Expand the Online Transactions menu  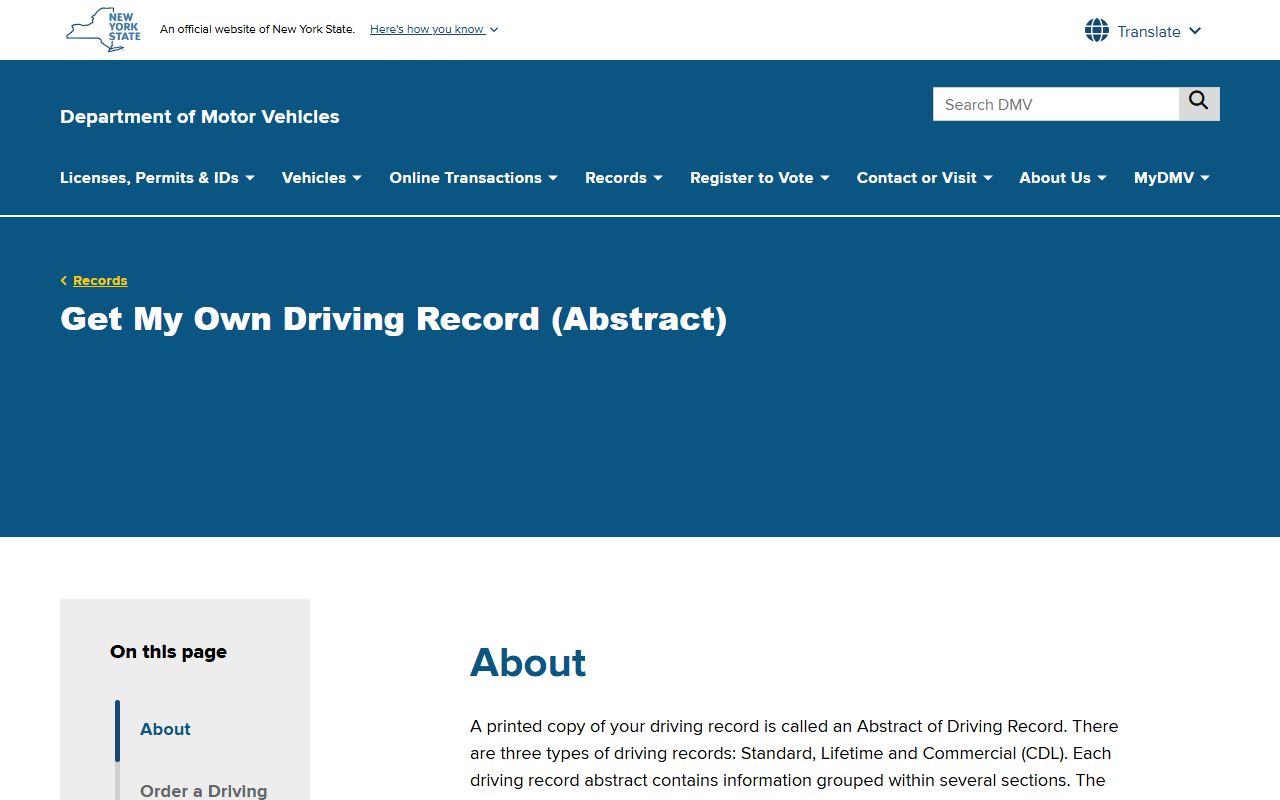473,178
